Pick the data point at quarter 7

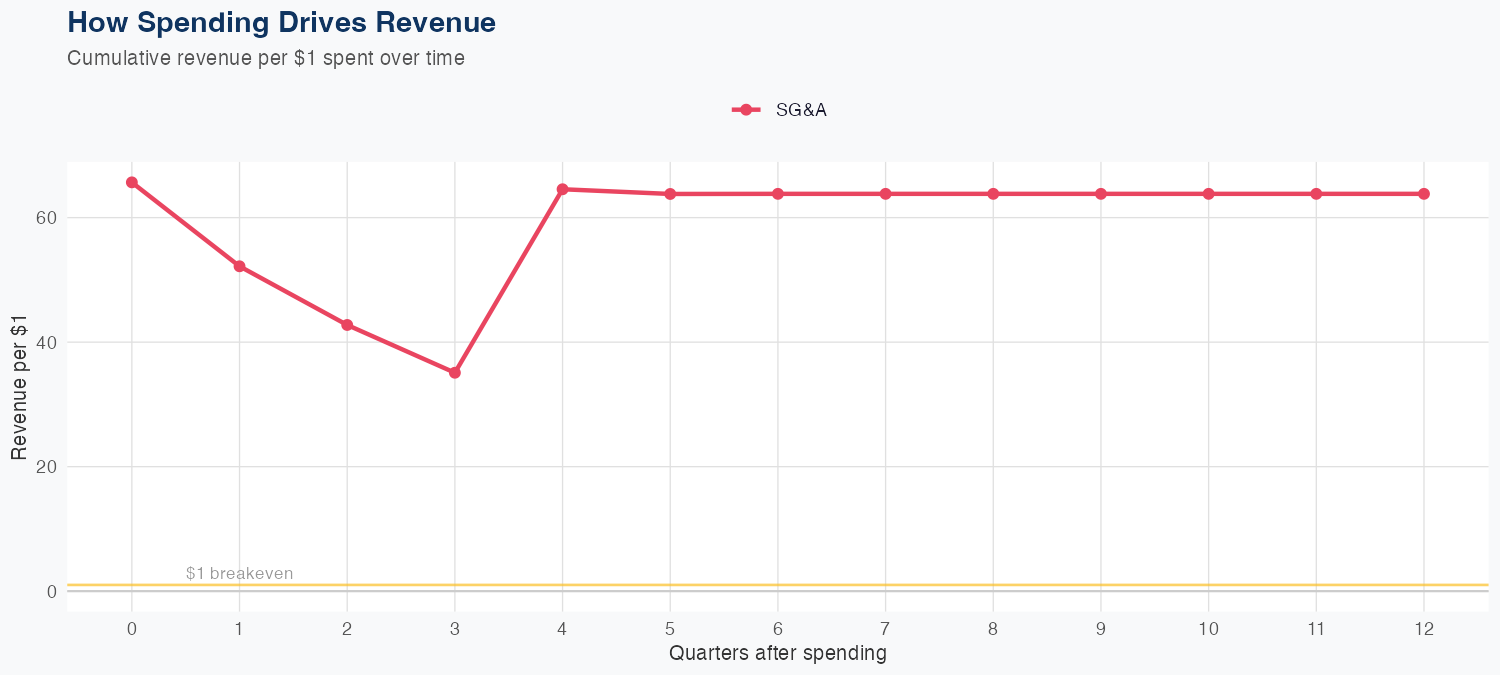click(x=885, y=194)
